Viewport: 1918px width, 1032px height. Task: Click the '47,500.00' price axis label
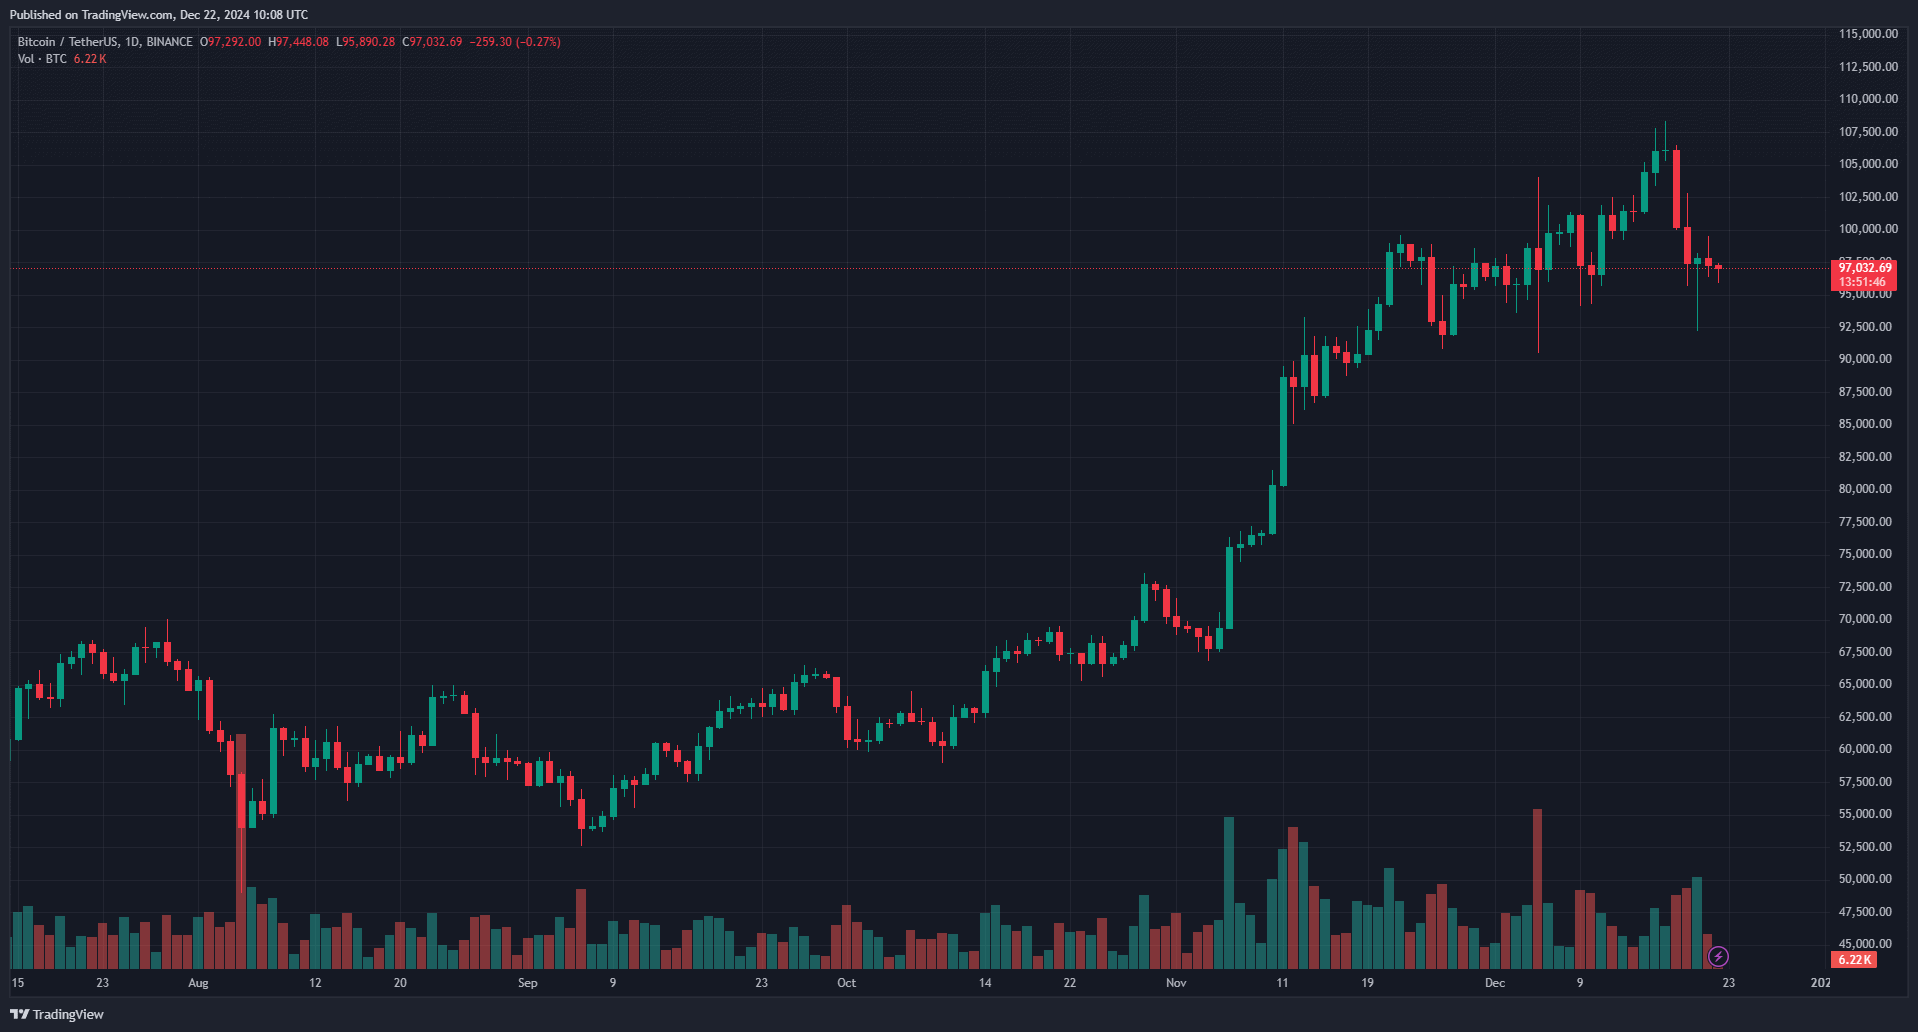click(x=1866, y=912)
